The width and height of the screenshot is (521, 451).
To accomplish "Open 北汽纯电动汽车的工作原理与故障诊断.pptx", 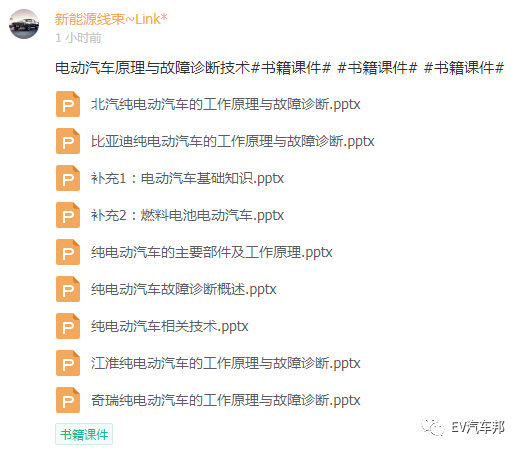I will coord(226,104).
